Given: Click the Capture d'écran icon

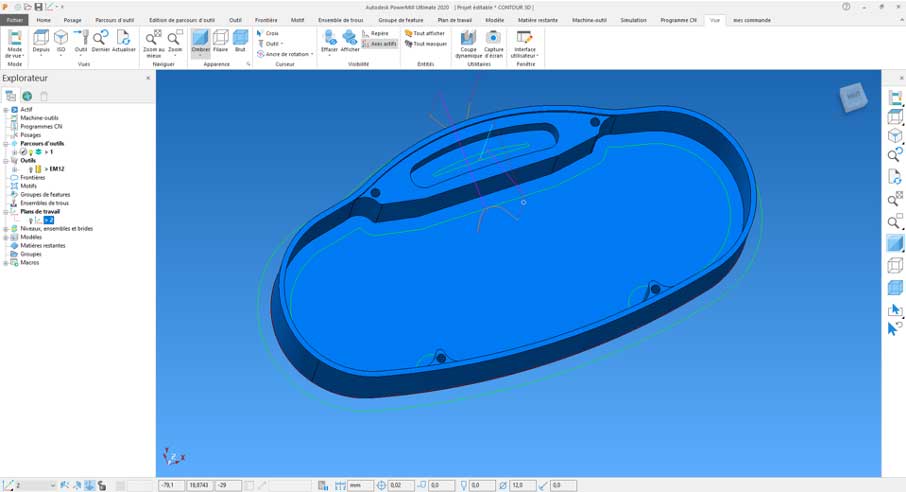Looking at the screenshot, I should [493, 40].
